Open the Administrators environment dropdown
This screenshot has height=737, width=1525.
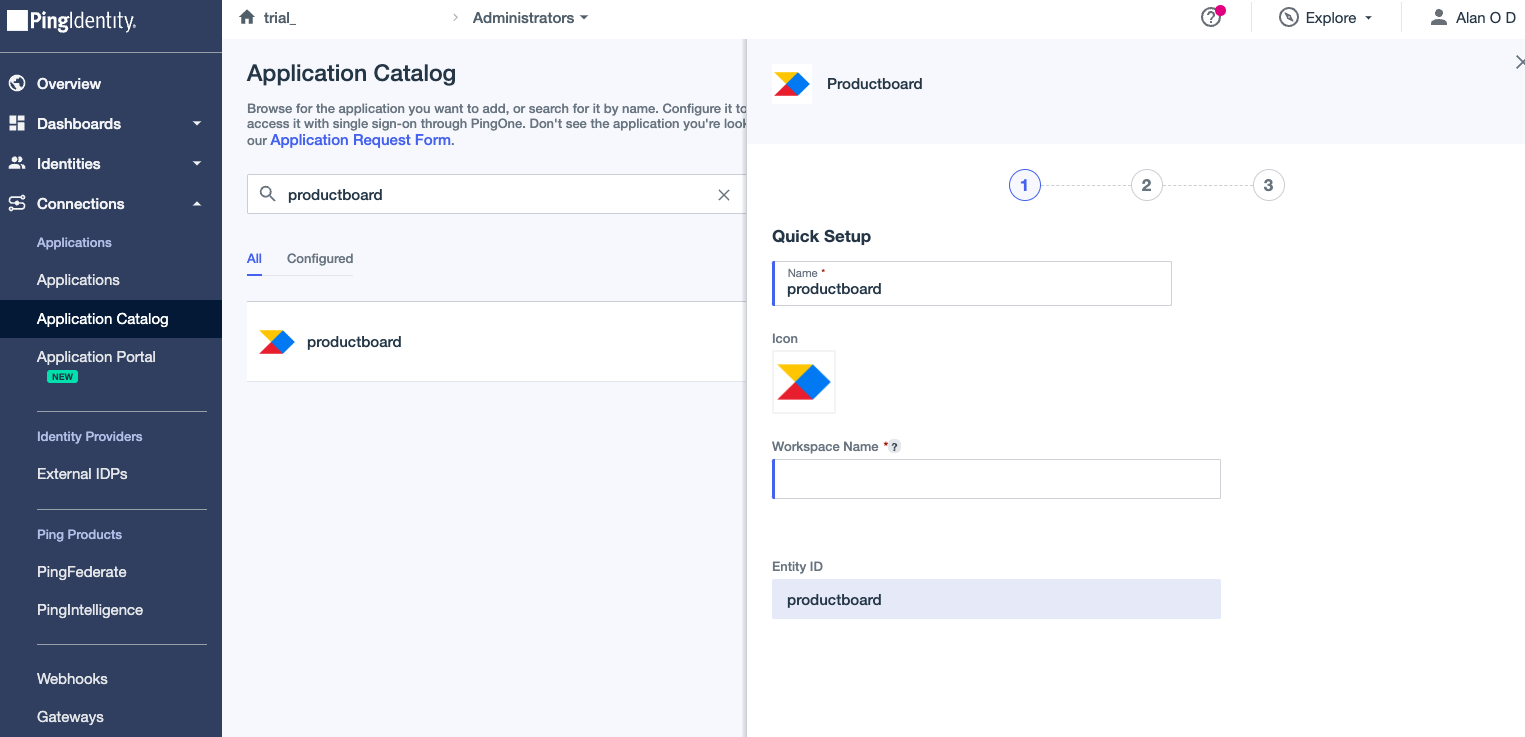pyautogui.click(x=531, y=18)
